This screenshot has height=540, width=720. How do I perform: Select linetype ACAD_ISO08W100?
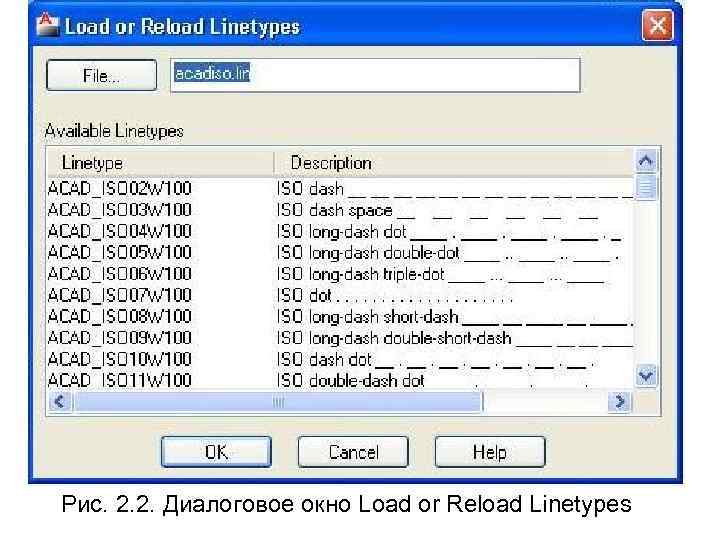click(x=119, y=316)
